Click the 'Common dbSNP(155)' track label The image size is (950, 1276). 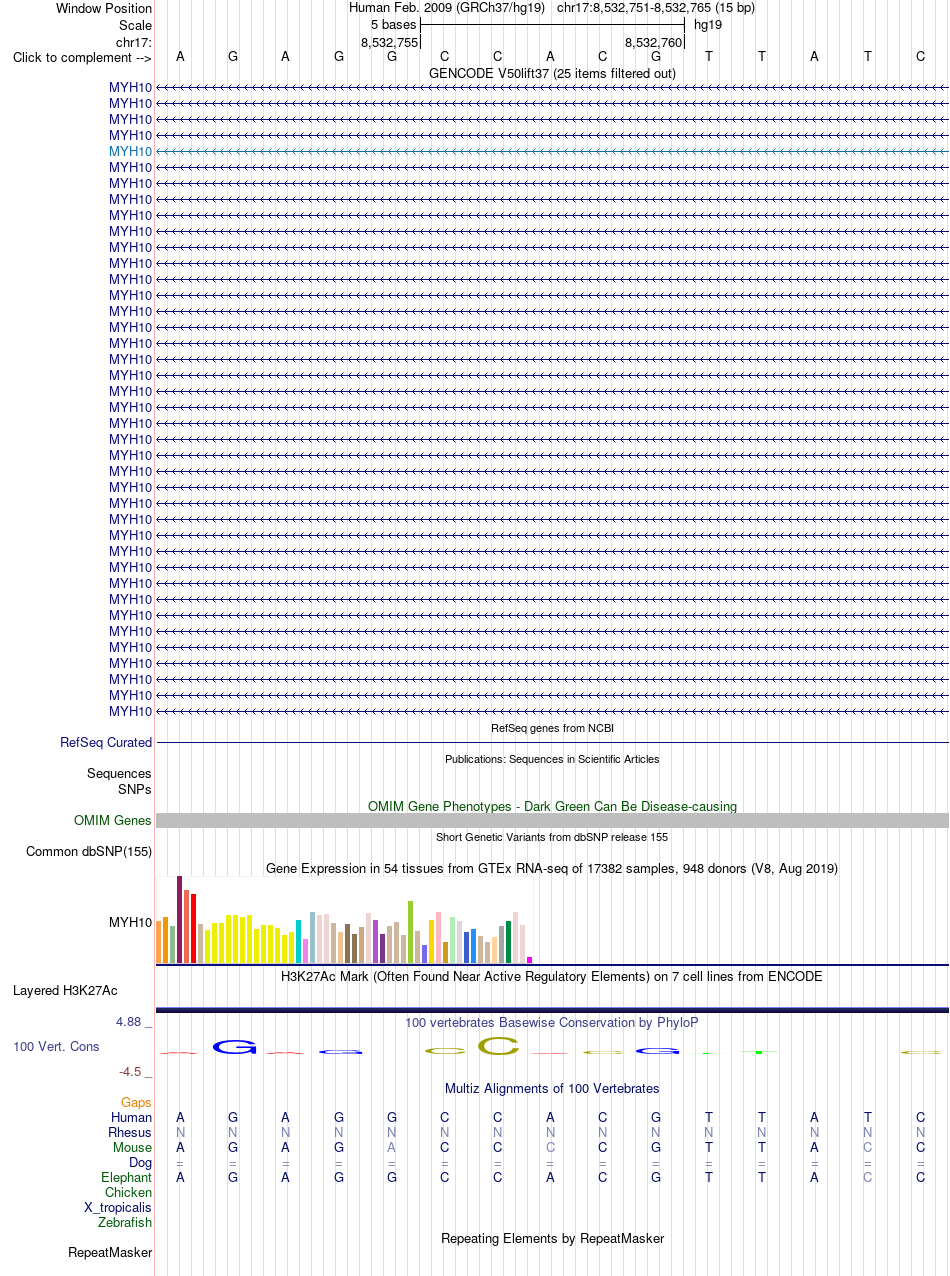[x=89, y=852]
